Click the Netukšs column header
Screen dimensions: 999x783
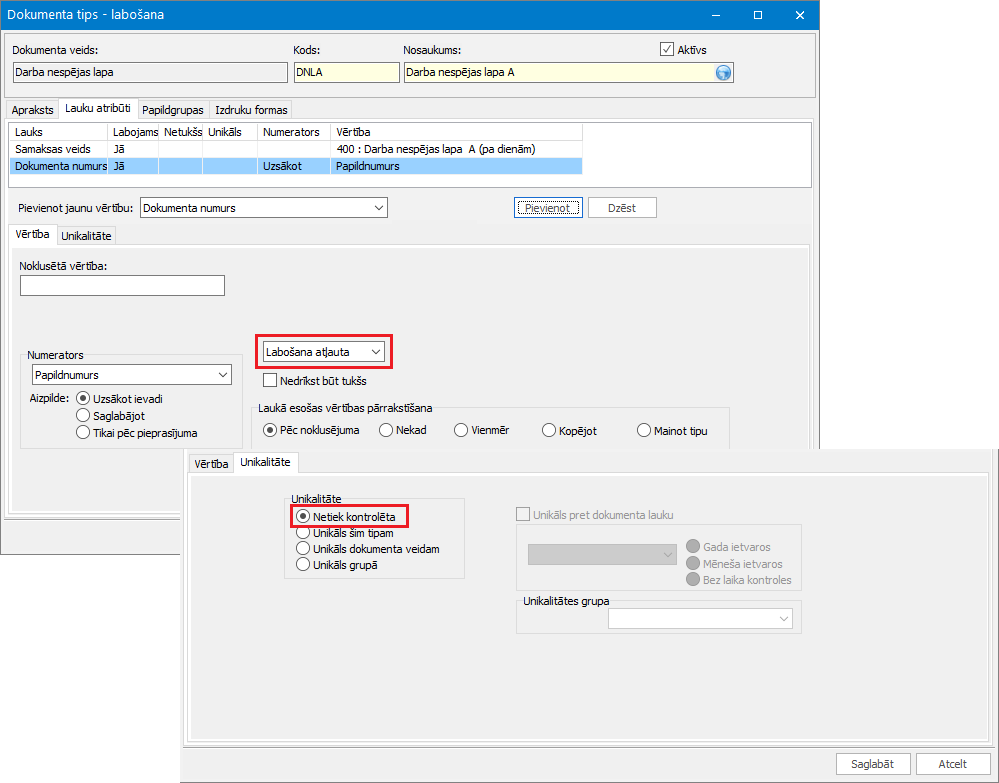[x=181, y=132]
